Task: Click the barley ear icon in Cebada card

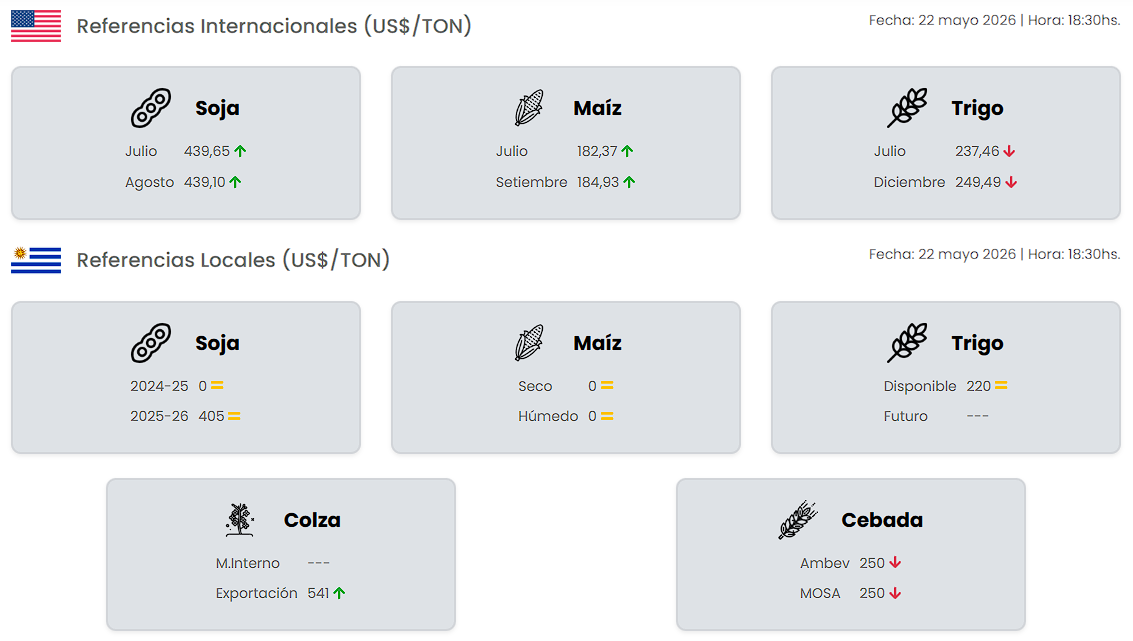Action: [798, 520]
